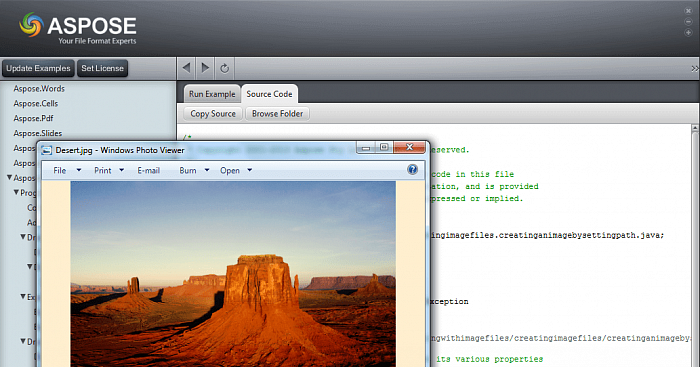Open the File dropdown in Photo Viewer

(x=67, y=170)
